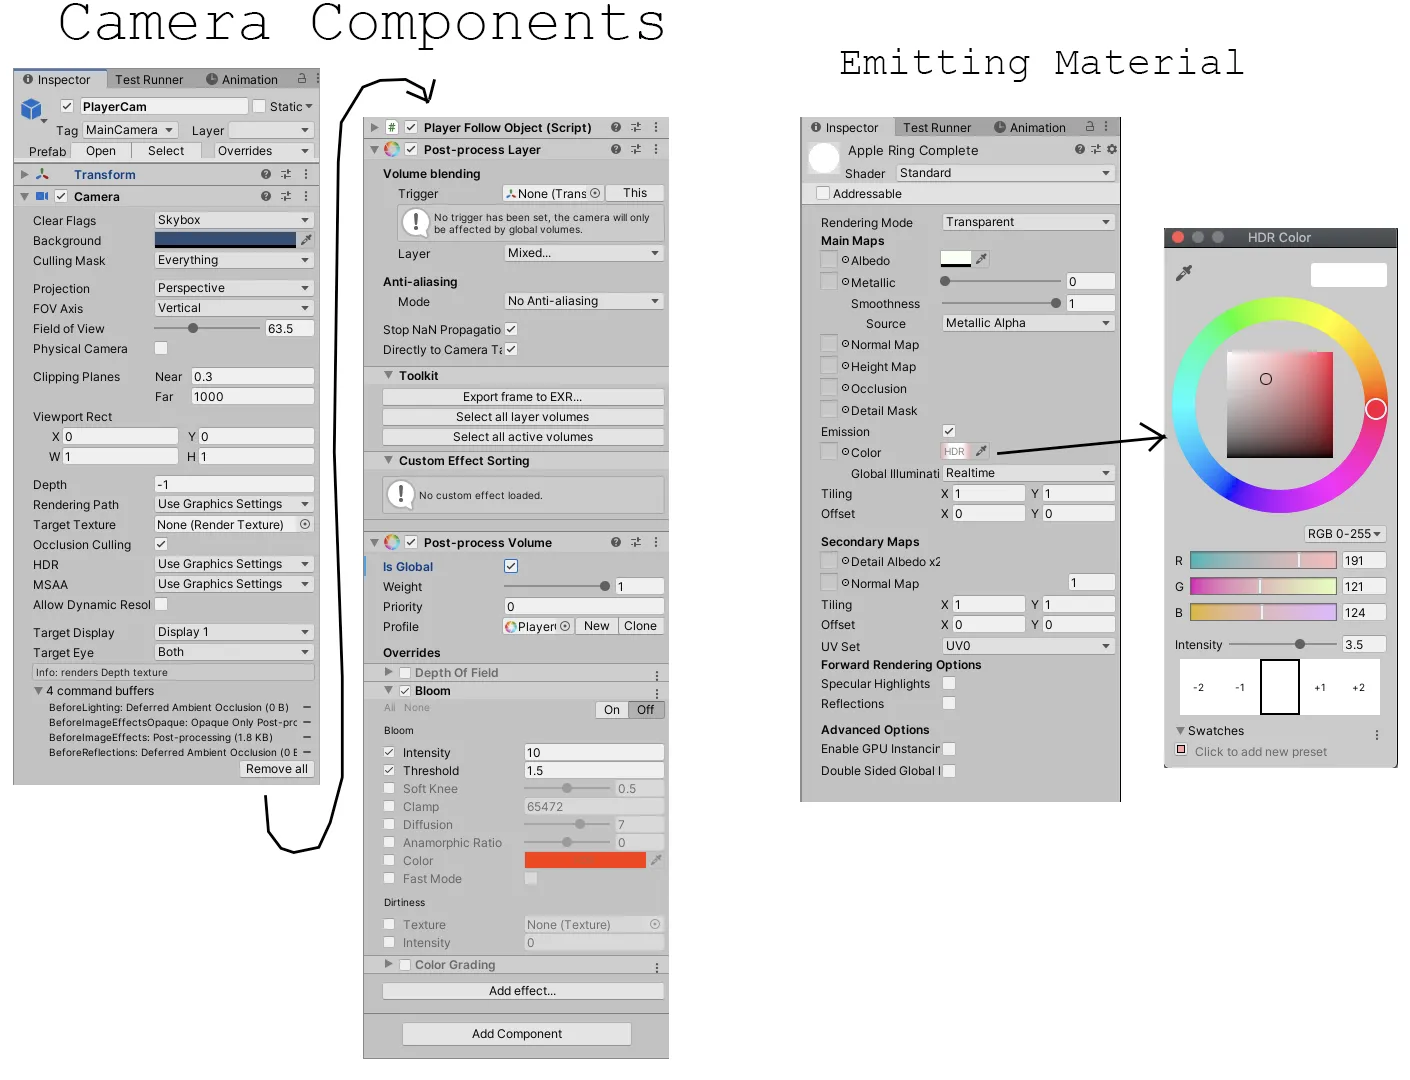The image size is (1410, 1080).
Task: Open the Rendering Mode Transparent dropdown
Action: (x=1028, y=222)
